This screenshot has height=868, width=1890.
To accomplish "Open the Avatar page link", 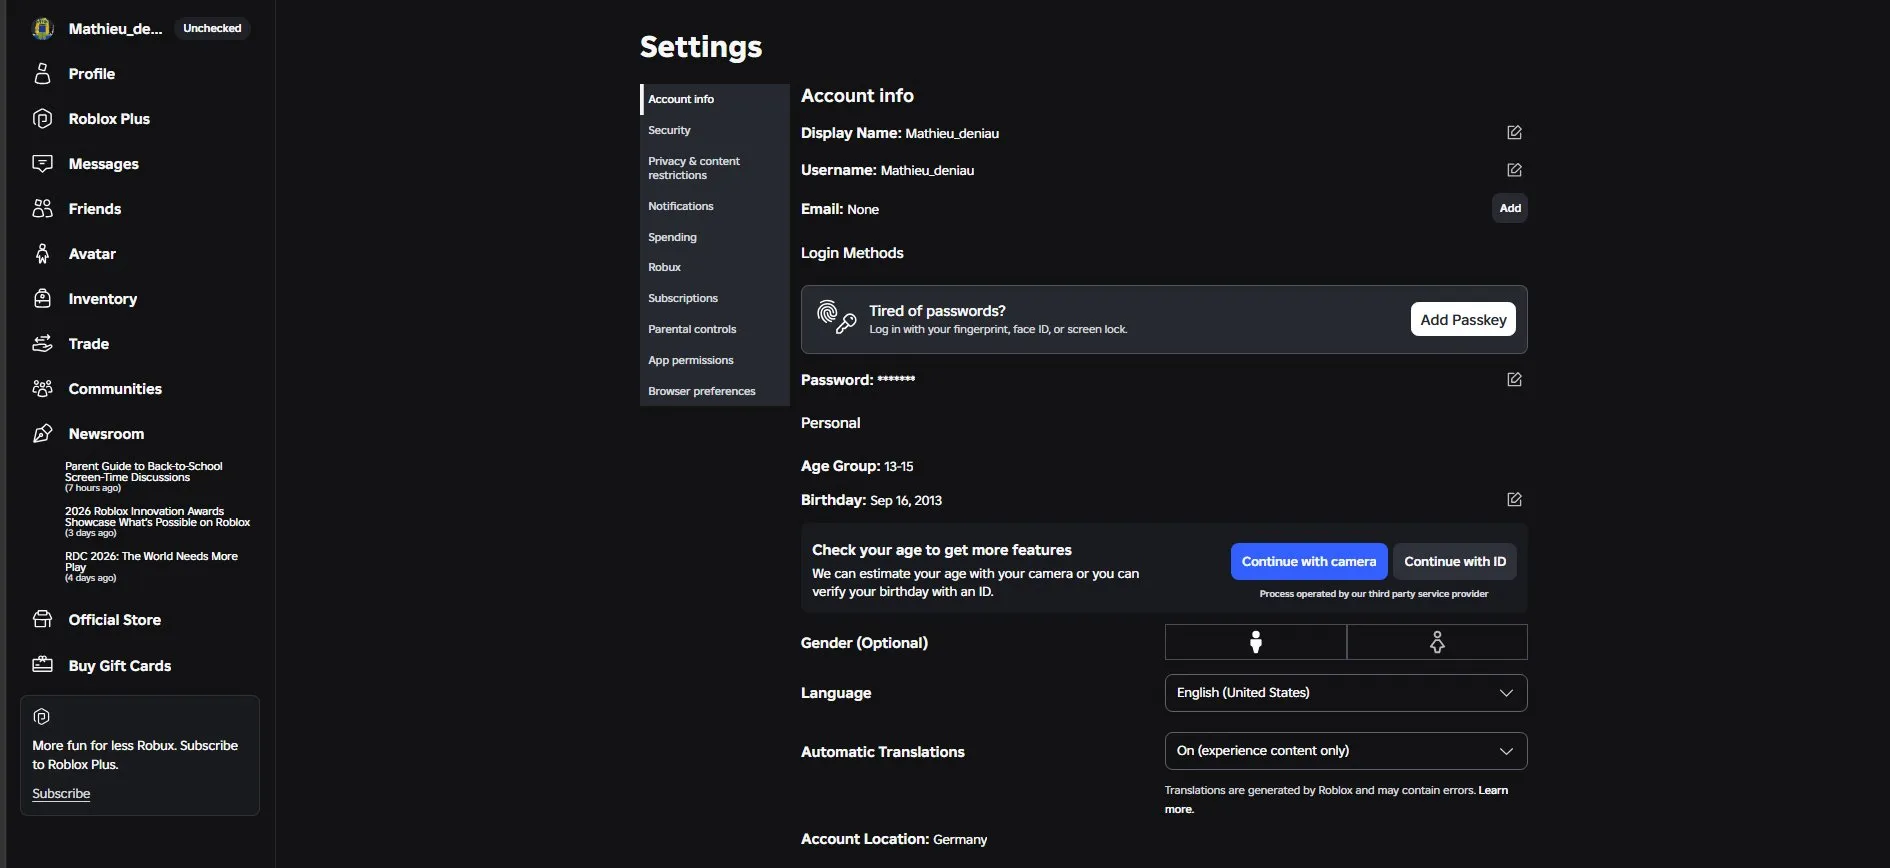I will (x=92, y=254).
